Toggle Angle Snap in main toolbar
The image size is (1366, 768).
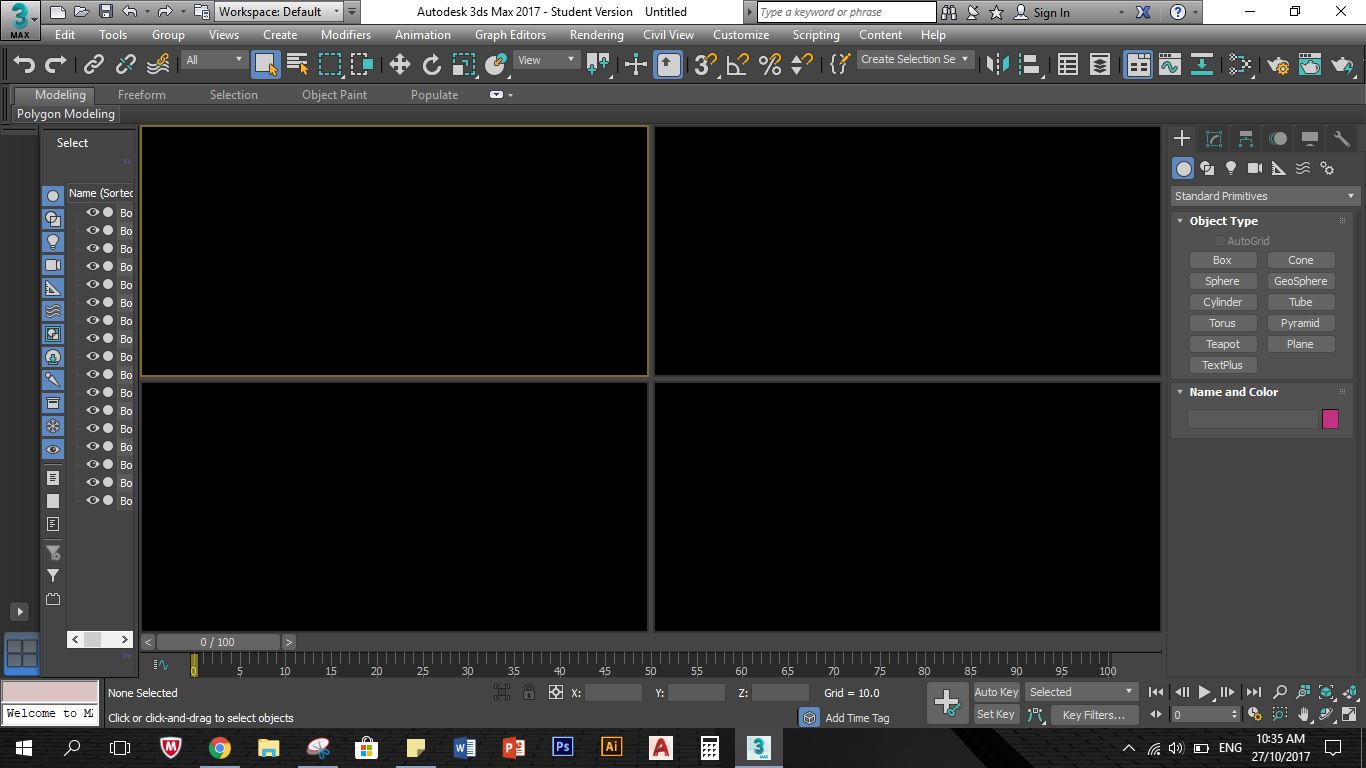click(x=738, y=65)
